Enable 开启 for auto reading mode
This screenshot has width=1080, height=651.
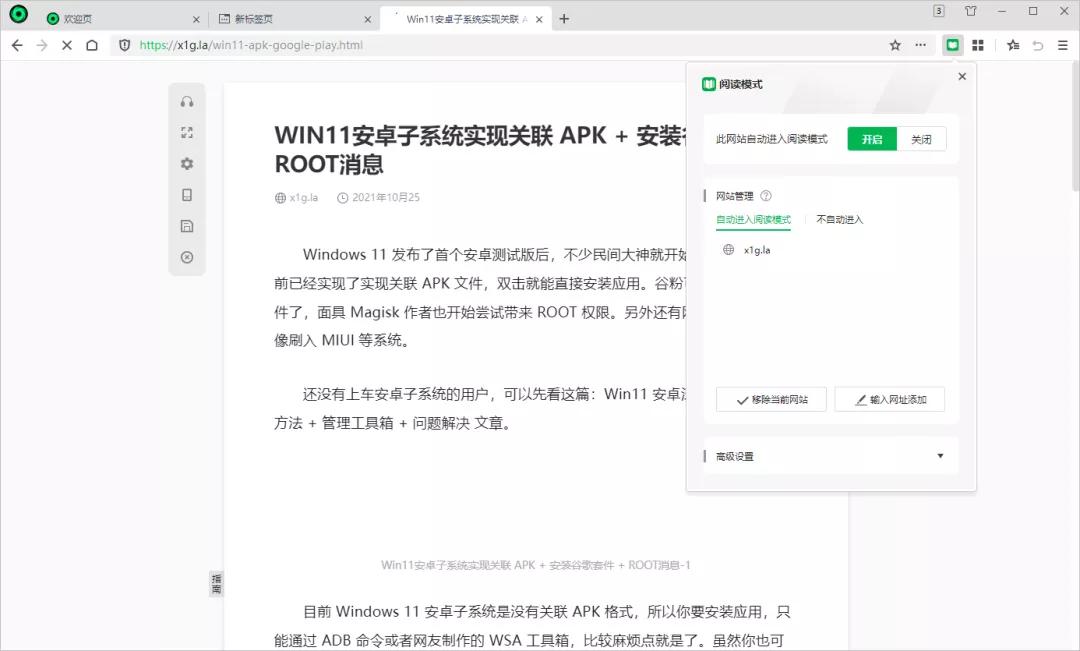click(871, 139)
